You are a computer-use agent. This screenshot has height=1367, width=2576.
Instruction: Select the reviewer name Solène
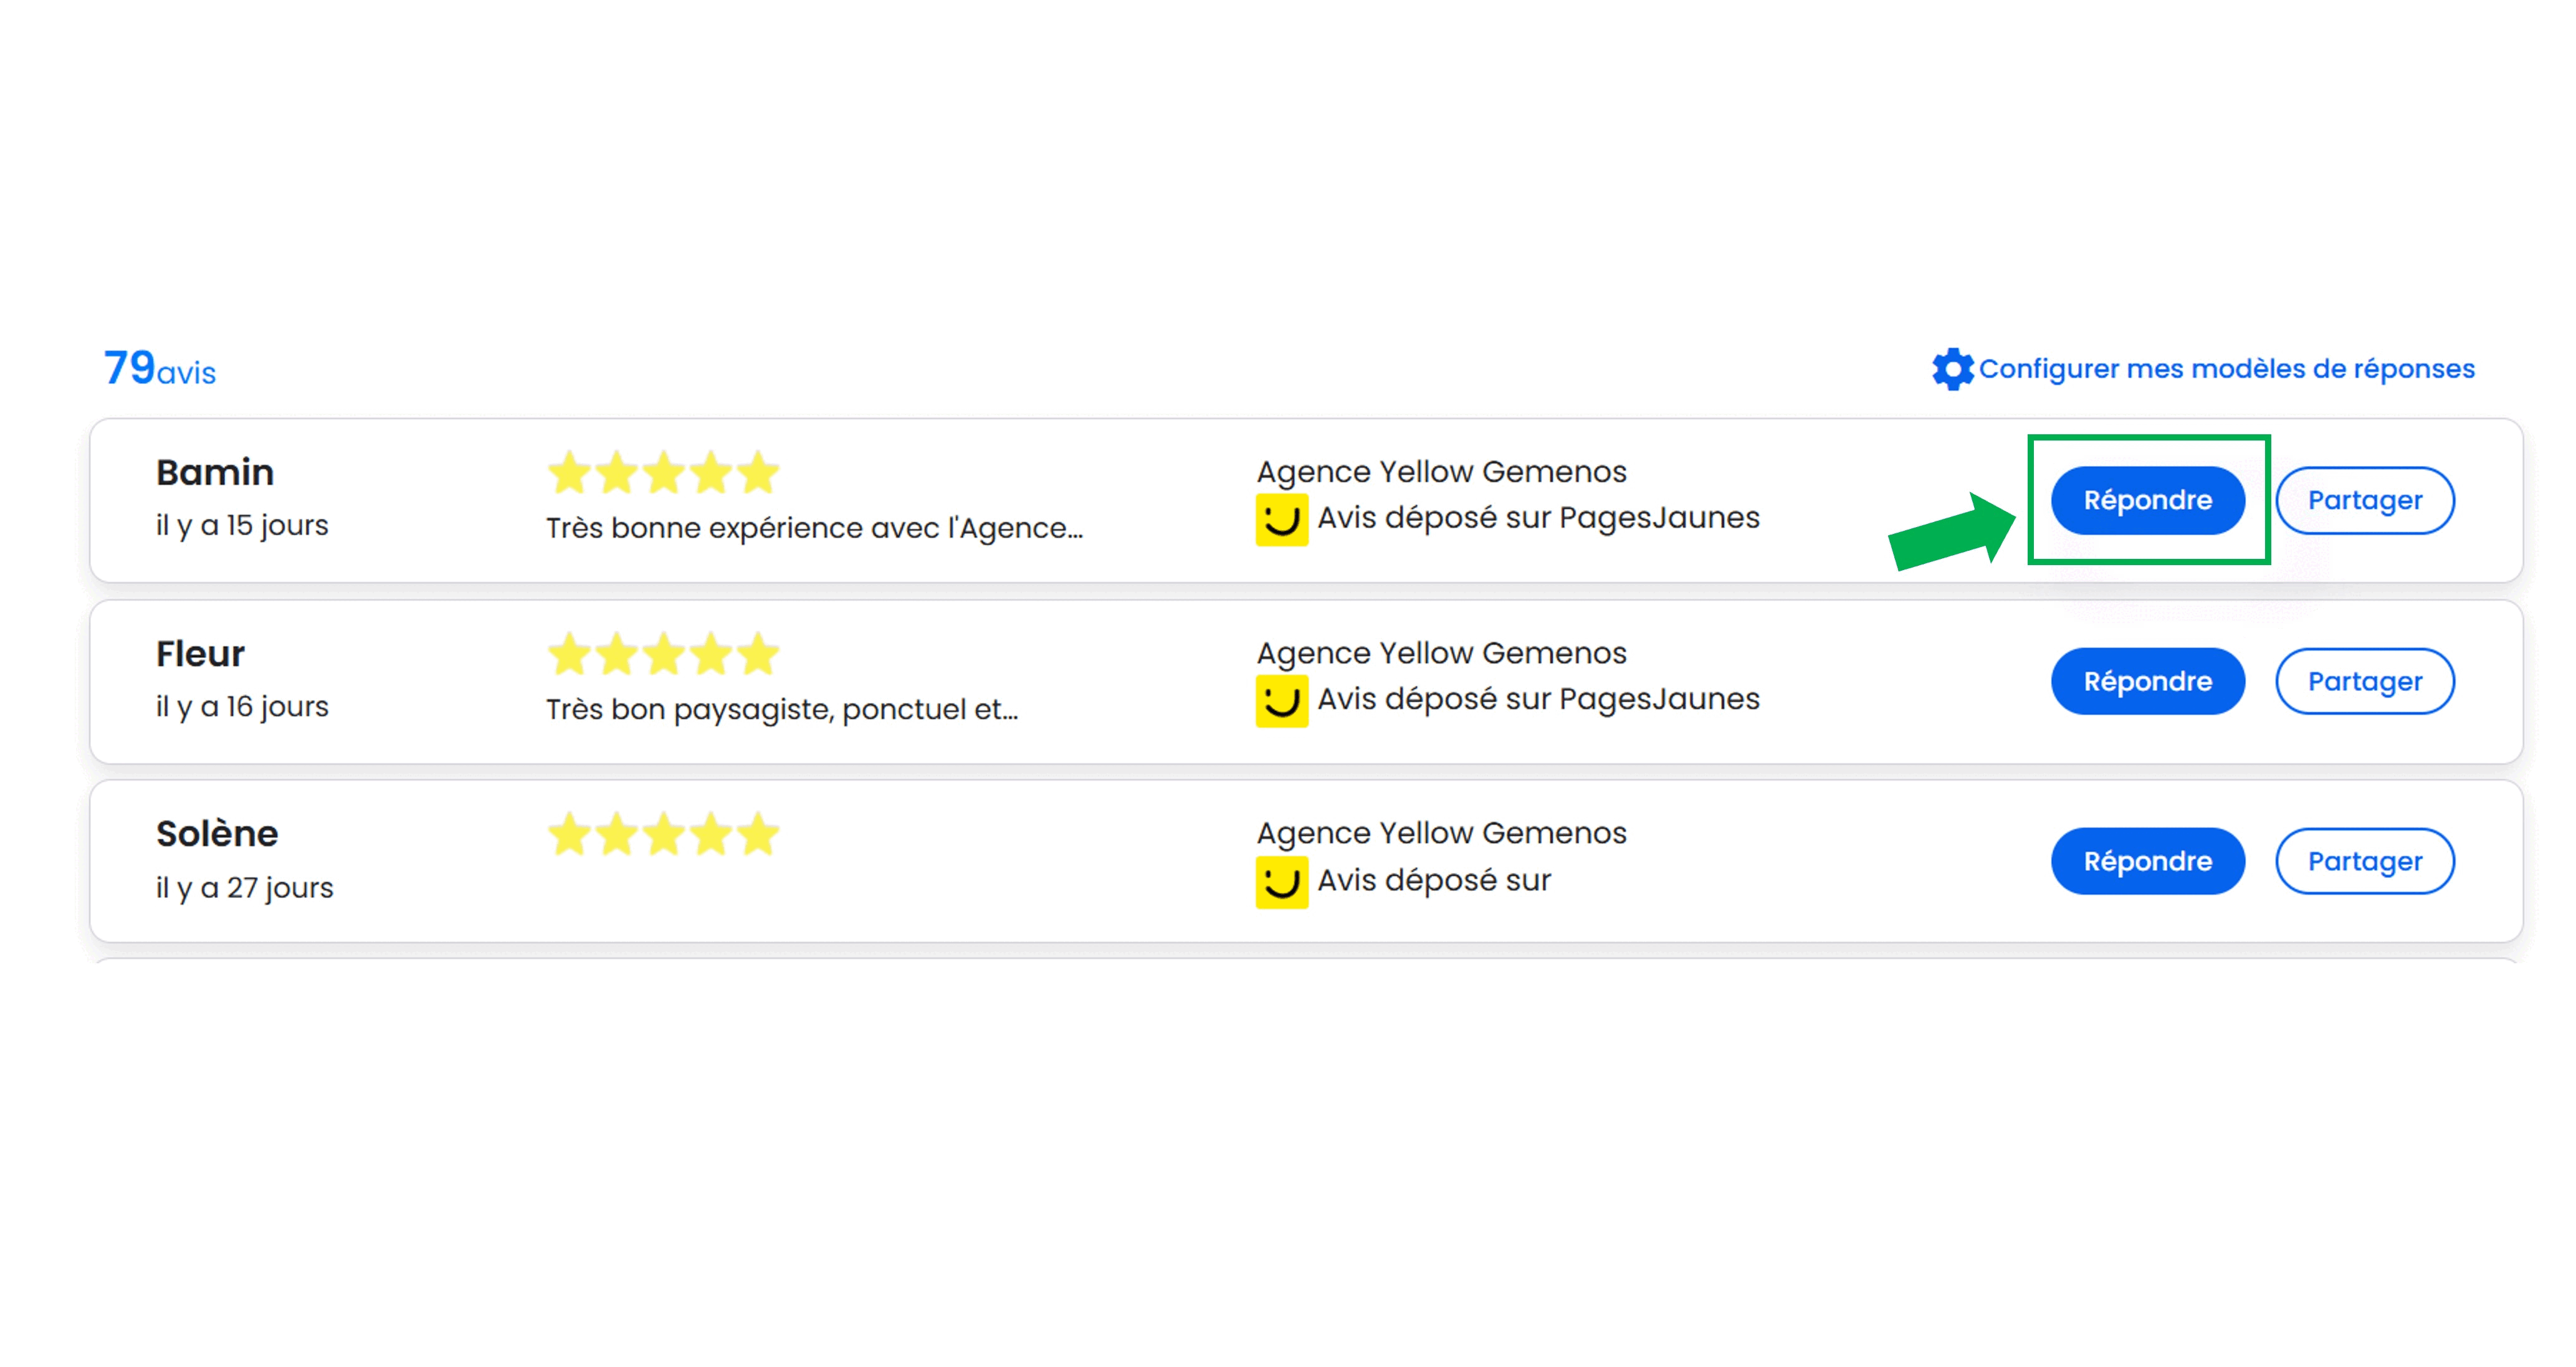pos(217,834)
